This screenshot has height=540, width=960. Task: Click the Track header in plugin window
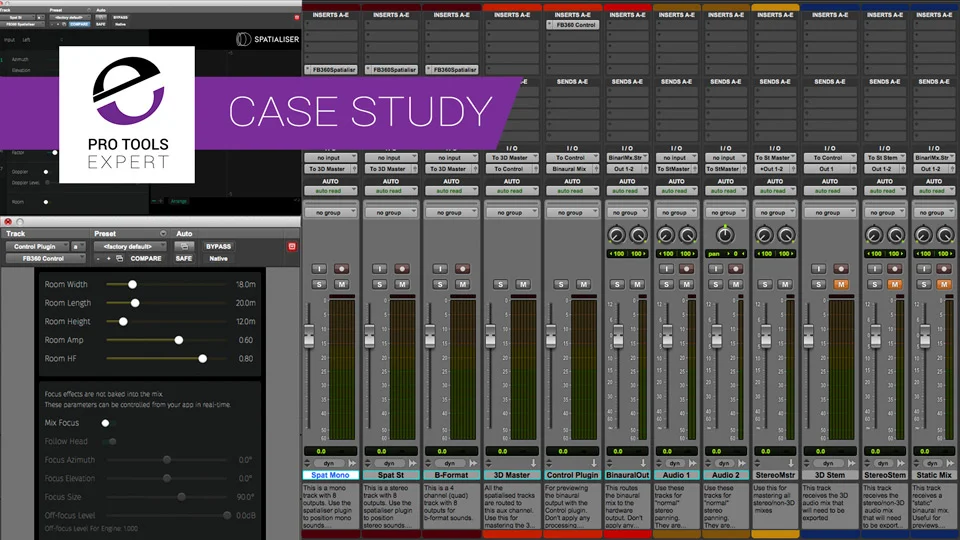click(15, 234)
